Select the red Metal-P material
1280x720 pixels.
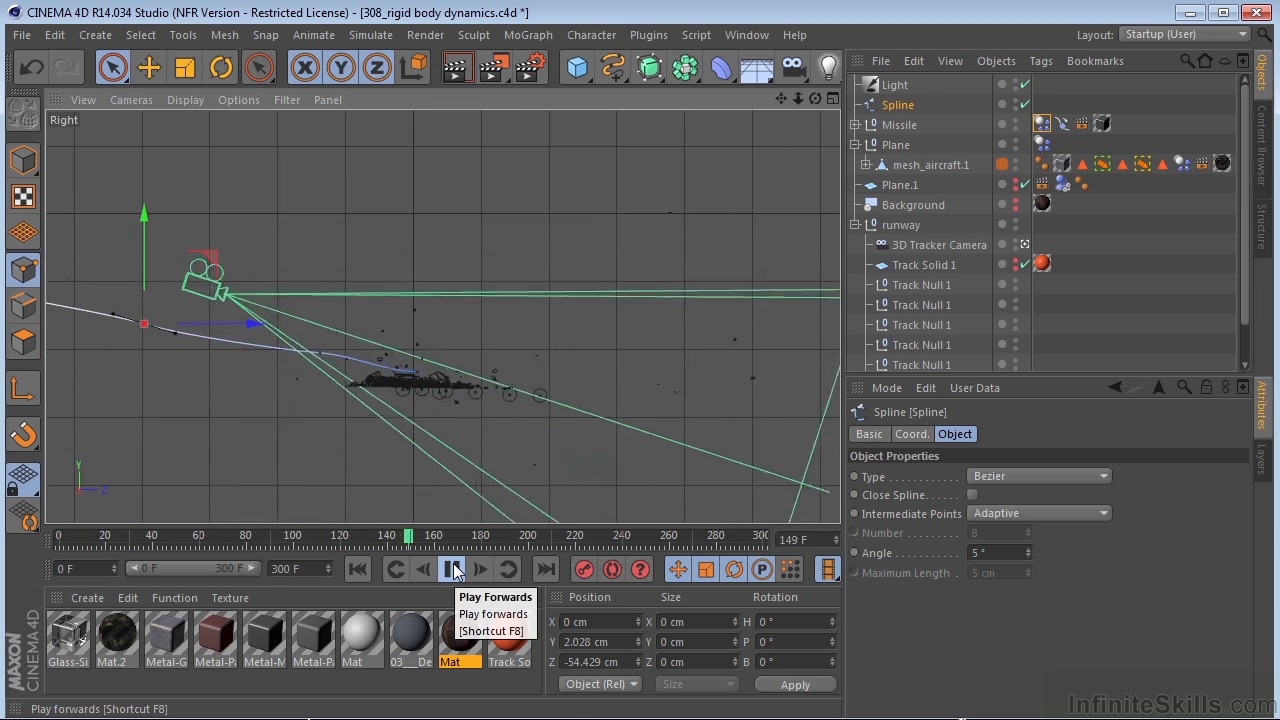215,640
